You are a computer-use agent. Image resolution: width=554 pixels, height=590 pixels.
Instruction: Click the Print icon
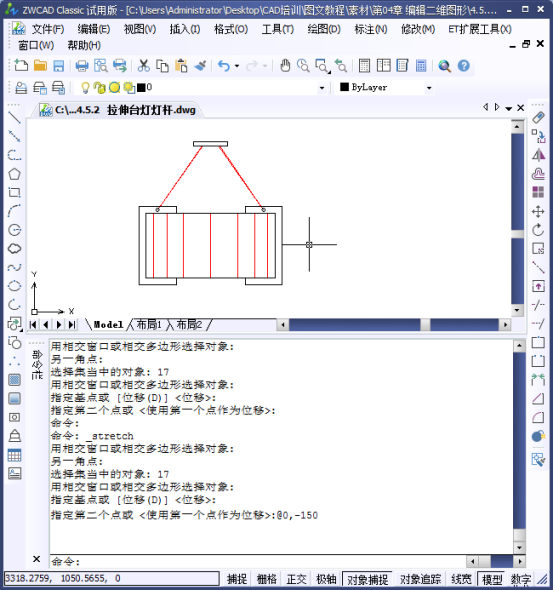pos(82,66)
